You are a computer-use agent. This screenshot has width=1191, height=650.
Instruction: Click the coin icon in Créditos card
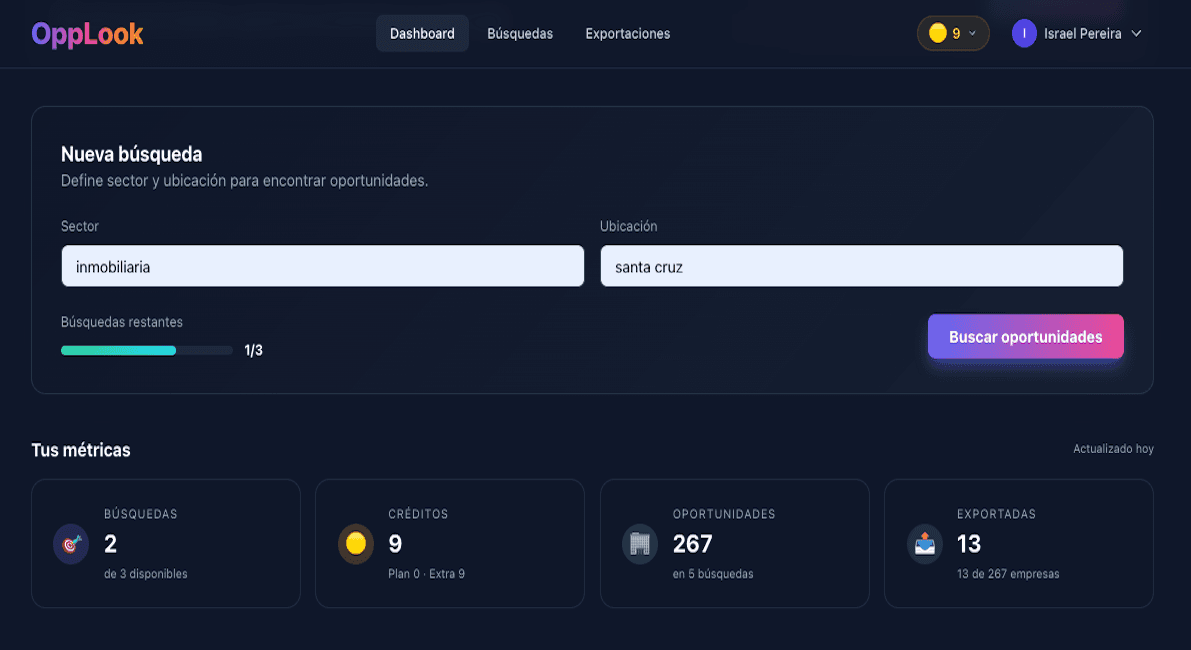[x=355, y=544]
